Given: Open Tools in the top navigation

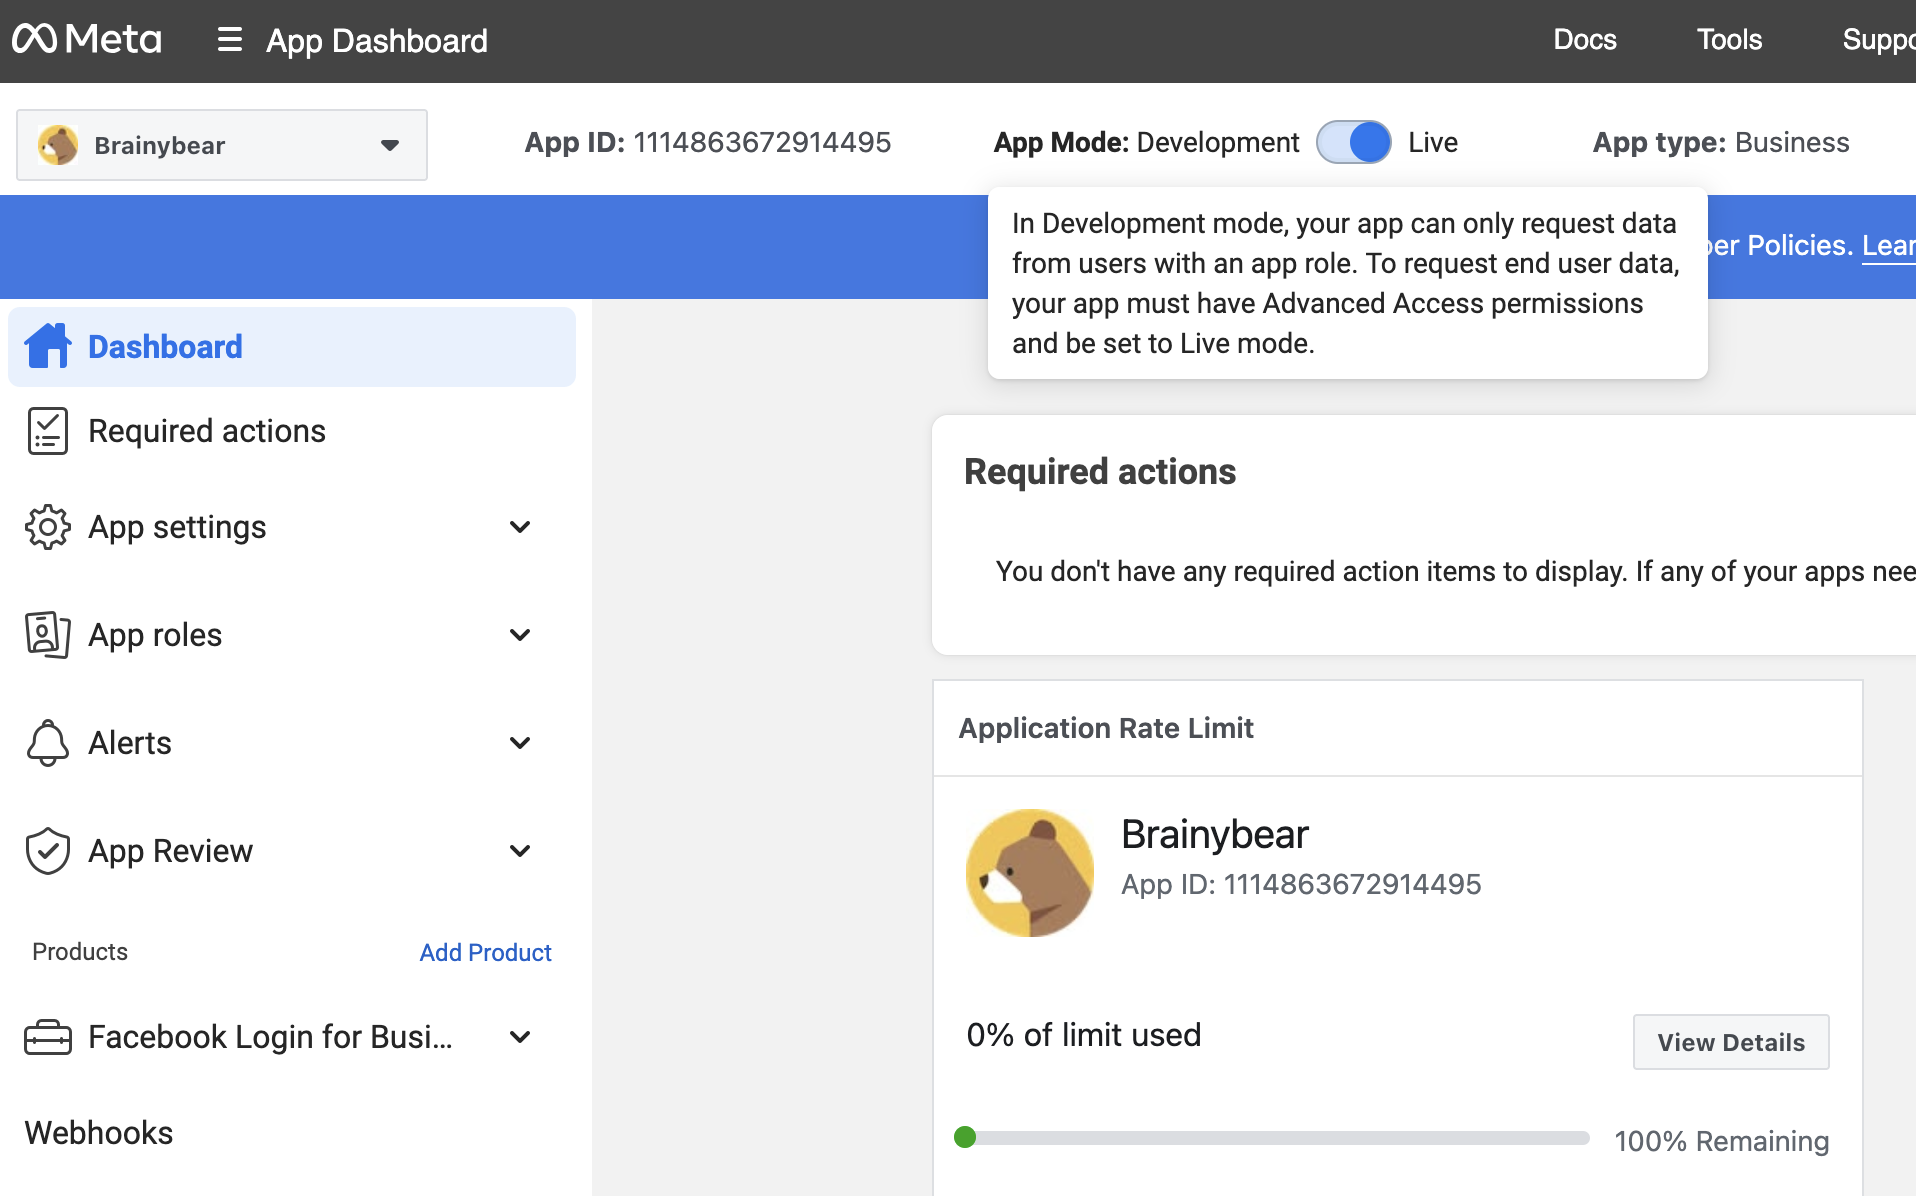Looking at the screenshot, I should coord(1729,40).
